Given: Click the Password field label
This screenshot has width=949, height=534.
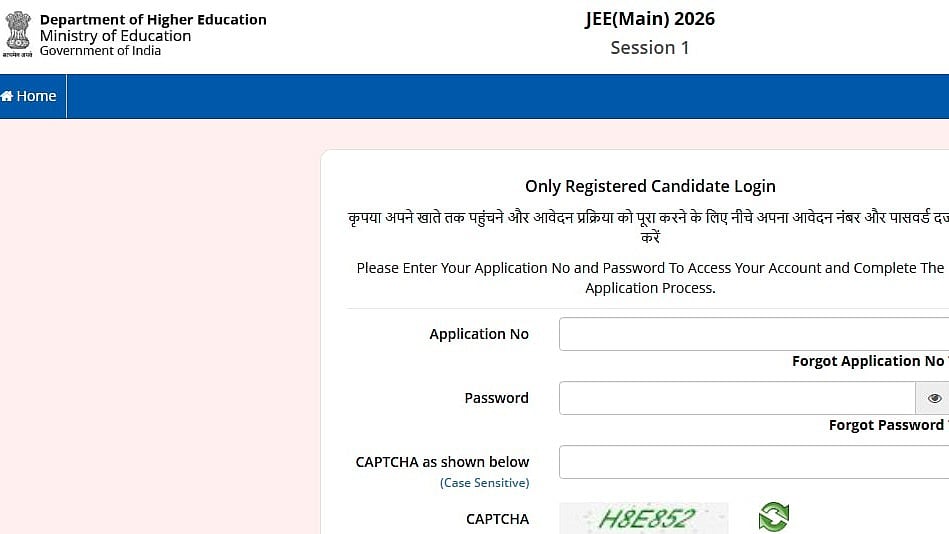Looking at the screenshot, I should [x=496, y=398].
